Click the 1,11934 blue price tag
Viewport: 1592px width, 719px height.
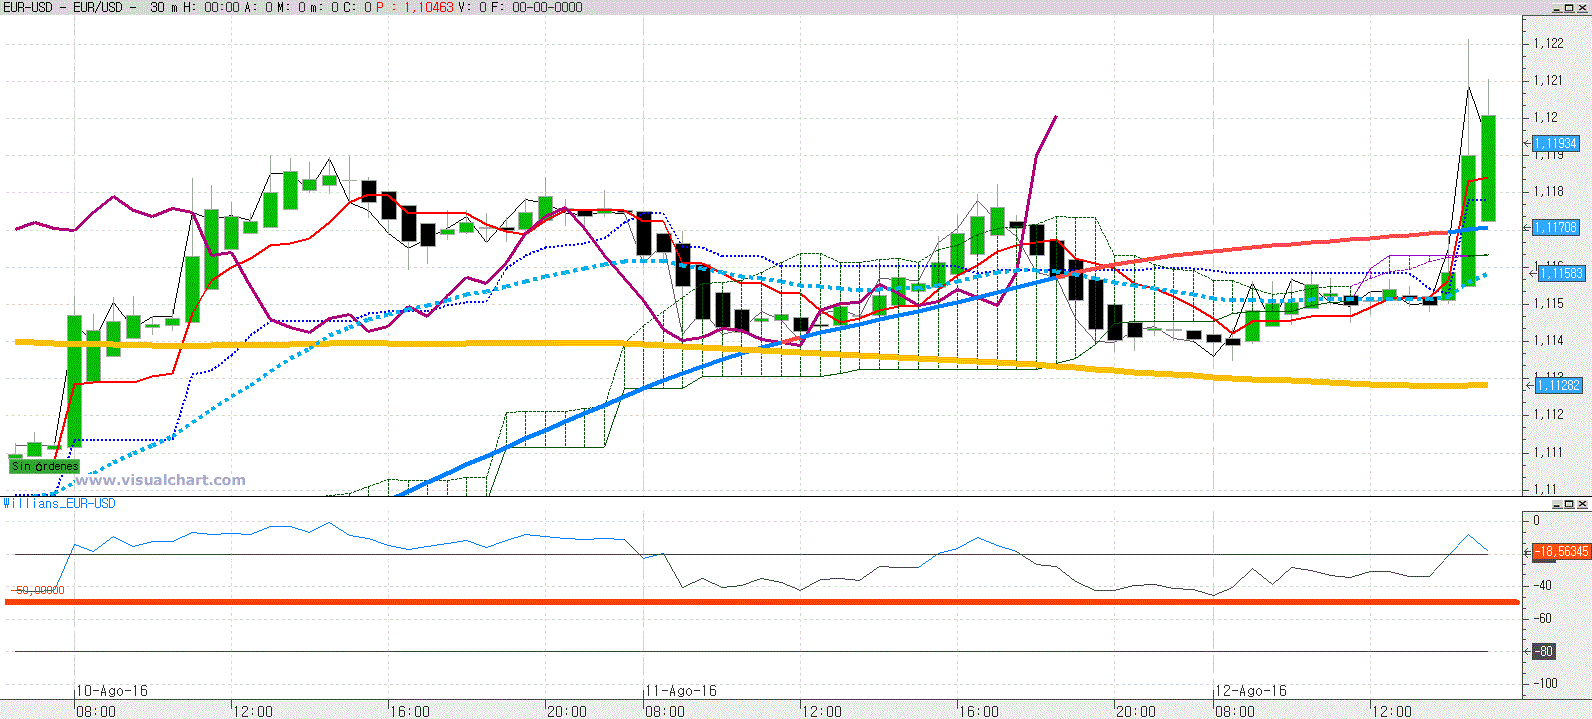coord(1556,144)
